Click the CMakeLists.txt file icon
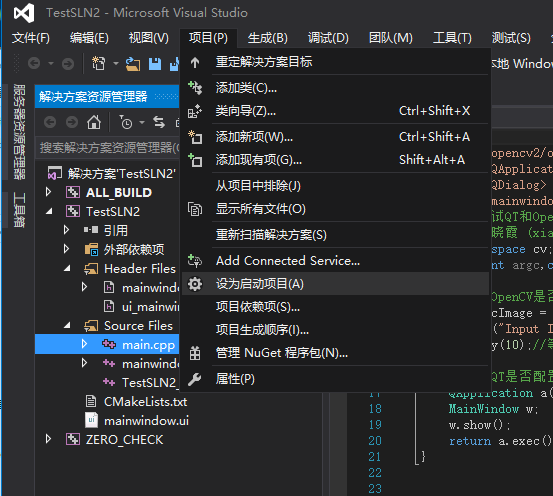The width and height of the screenshot is (553, 496). click(91, 401)
